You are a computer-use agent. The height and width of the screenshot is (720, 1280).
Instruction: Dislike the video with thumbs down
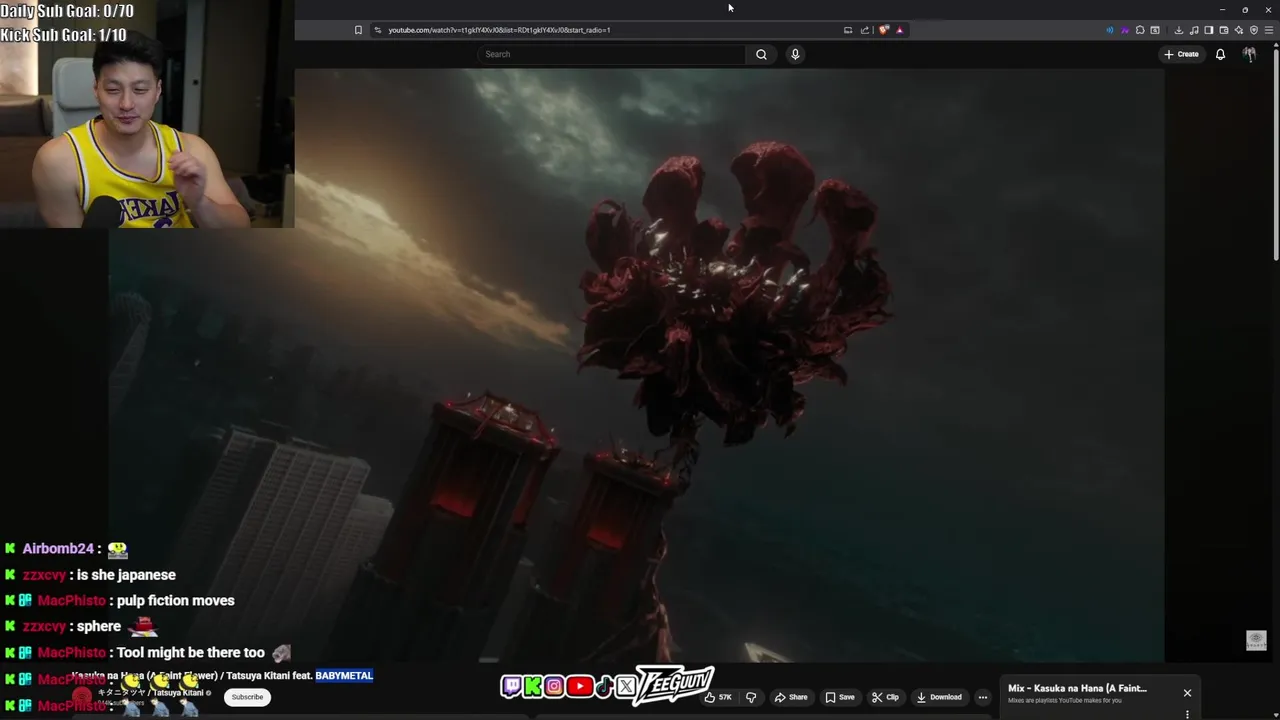pyautogui.click(x=751, y=697)
